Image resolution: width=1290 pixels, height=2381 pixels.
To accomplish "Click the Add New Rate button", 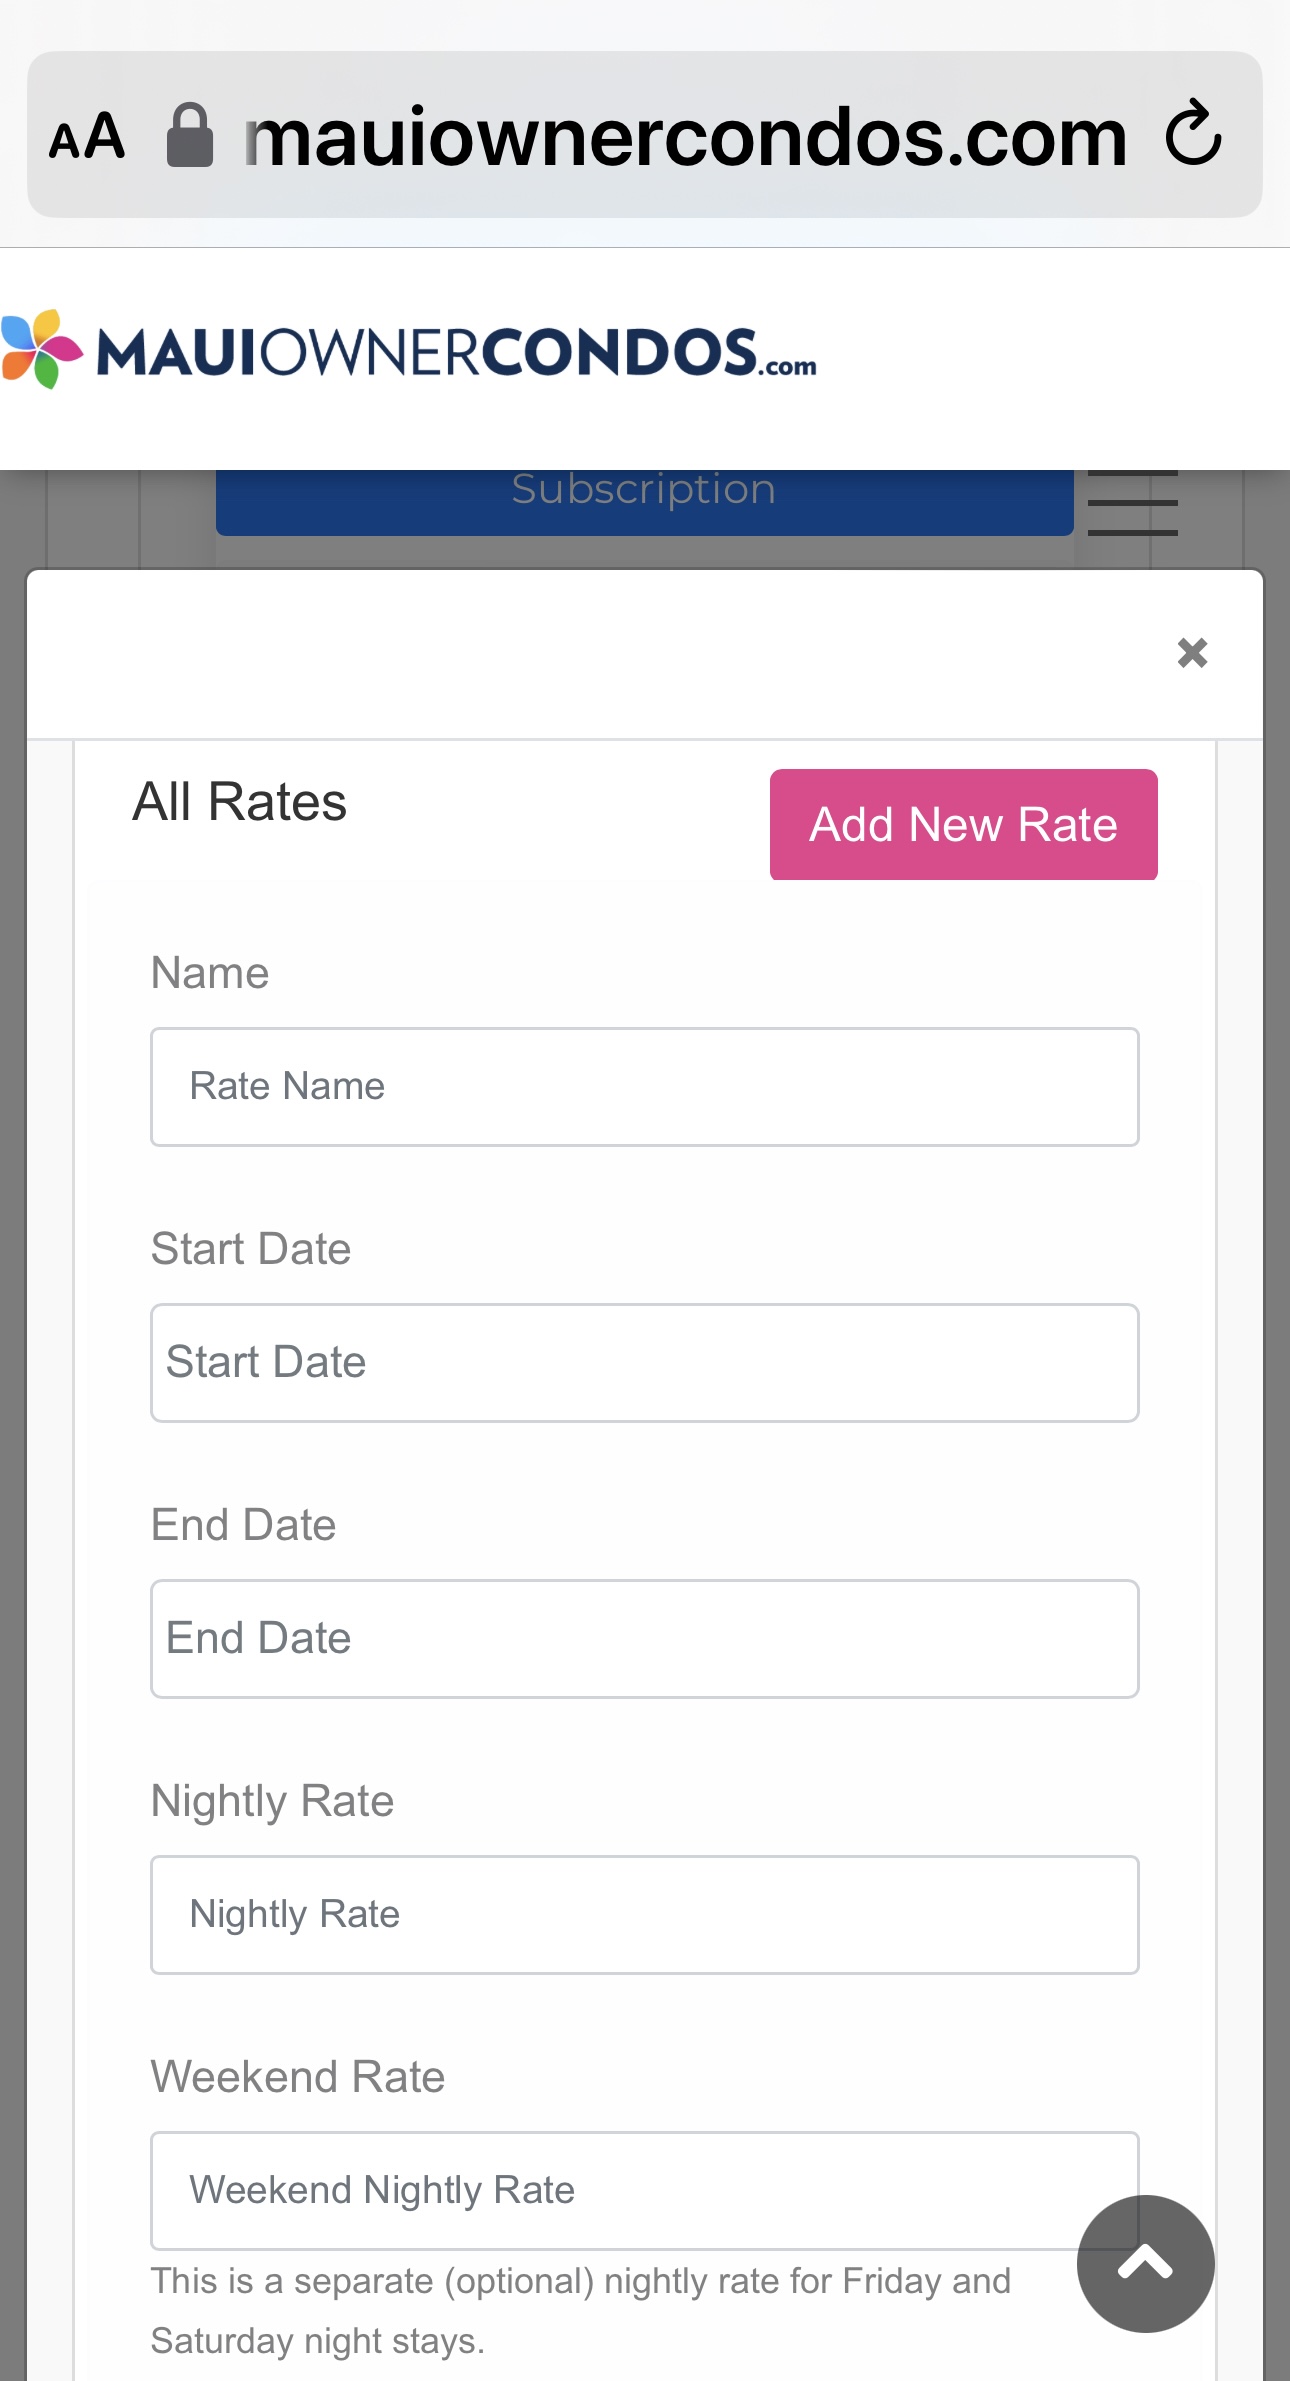I will 963,824.
